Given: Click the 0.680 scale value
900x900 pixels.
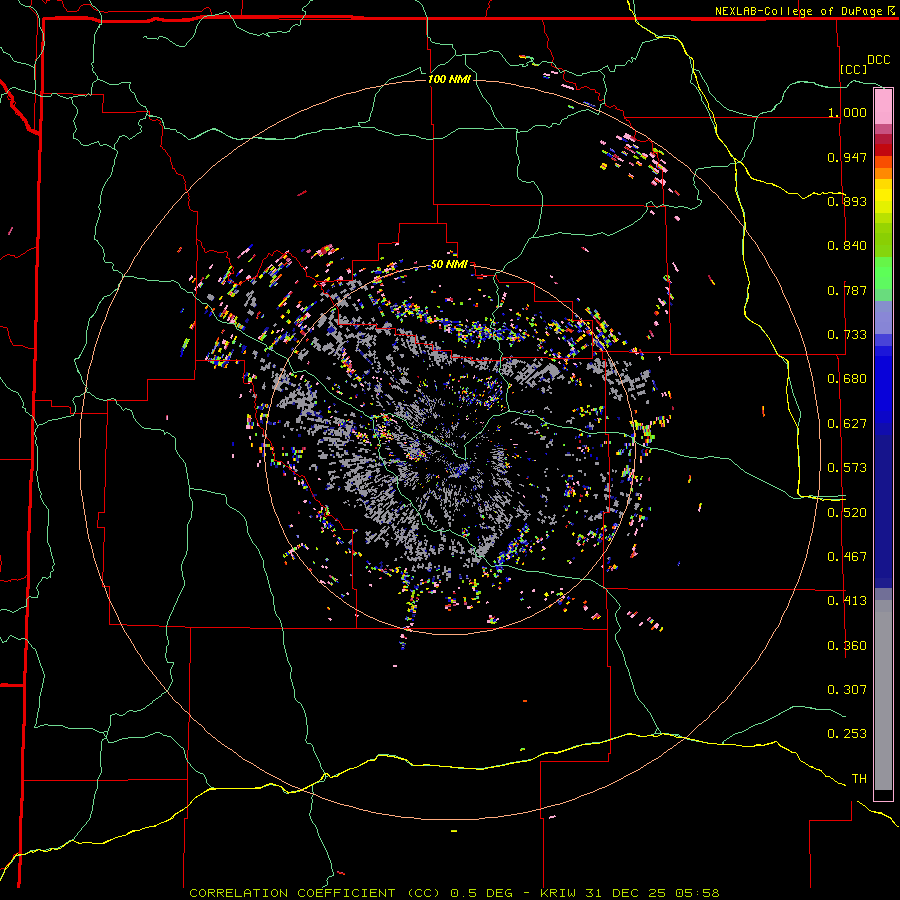Looking at the screenshot, I should pyautogui.click(x=847, y=379).
